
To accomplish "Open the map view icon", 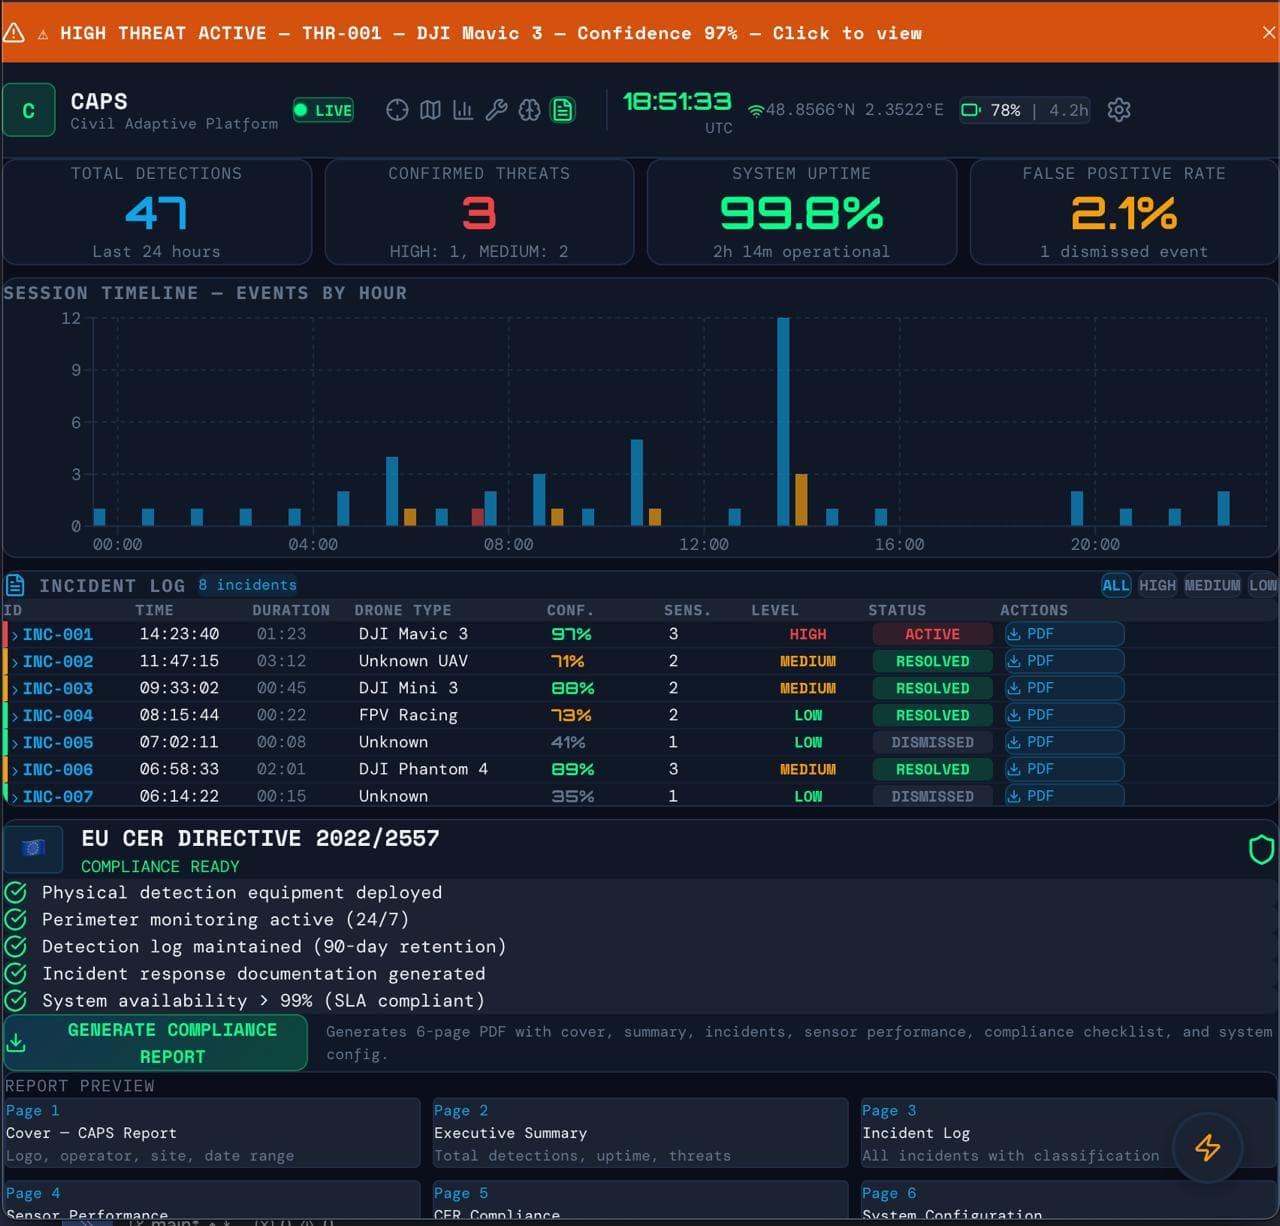I will point(430,110).
